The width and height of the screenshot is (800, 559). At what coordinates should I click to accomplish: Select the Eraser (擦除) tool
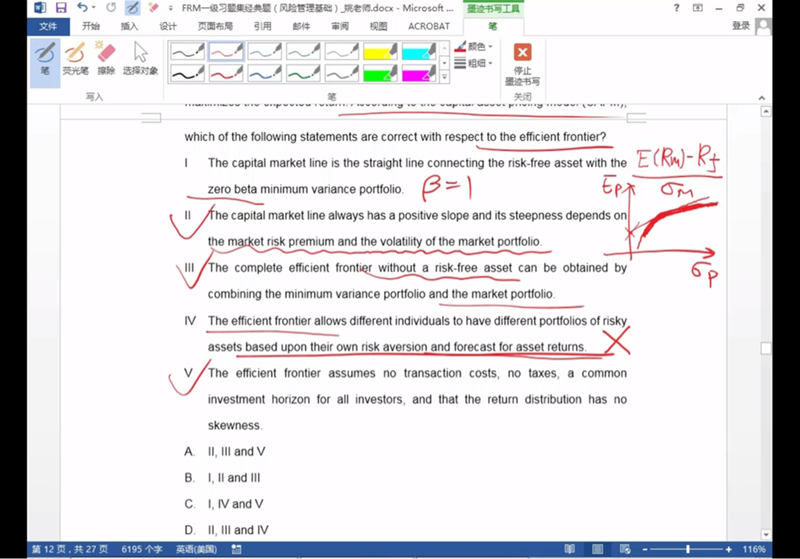click(107, 57)
